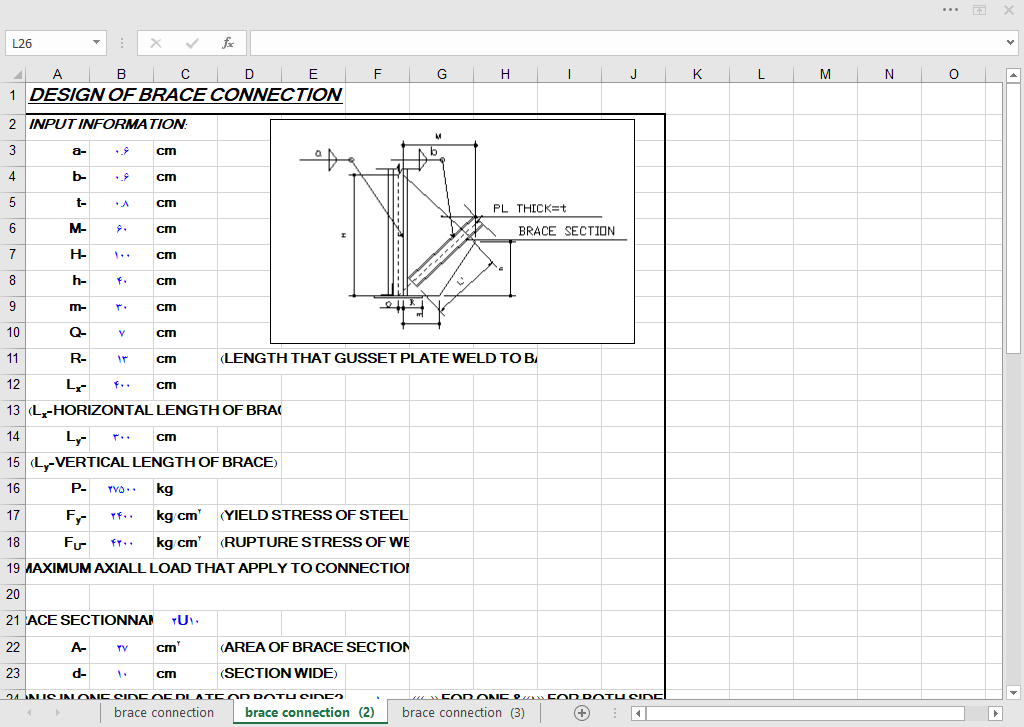Screen dimensions: 1024x727
Task: Open the Insert Function fx button
Action: point(227,43)
